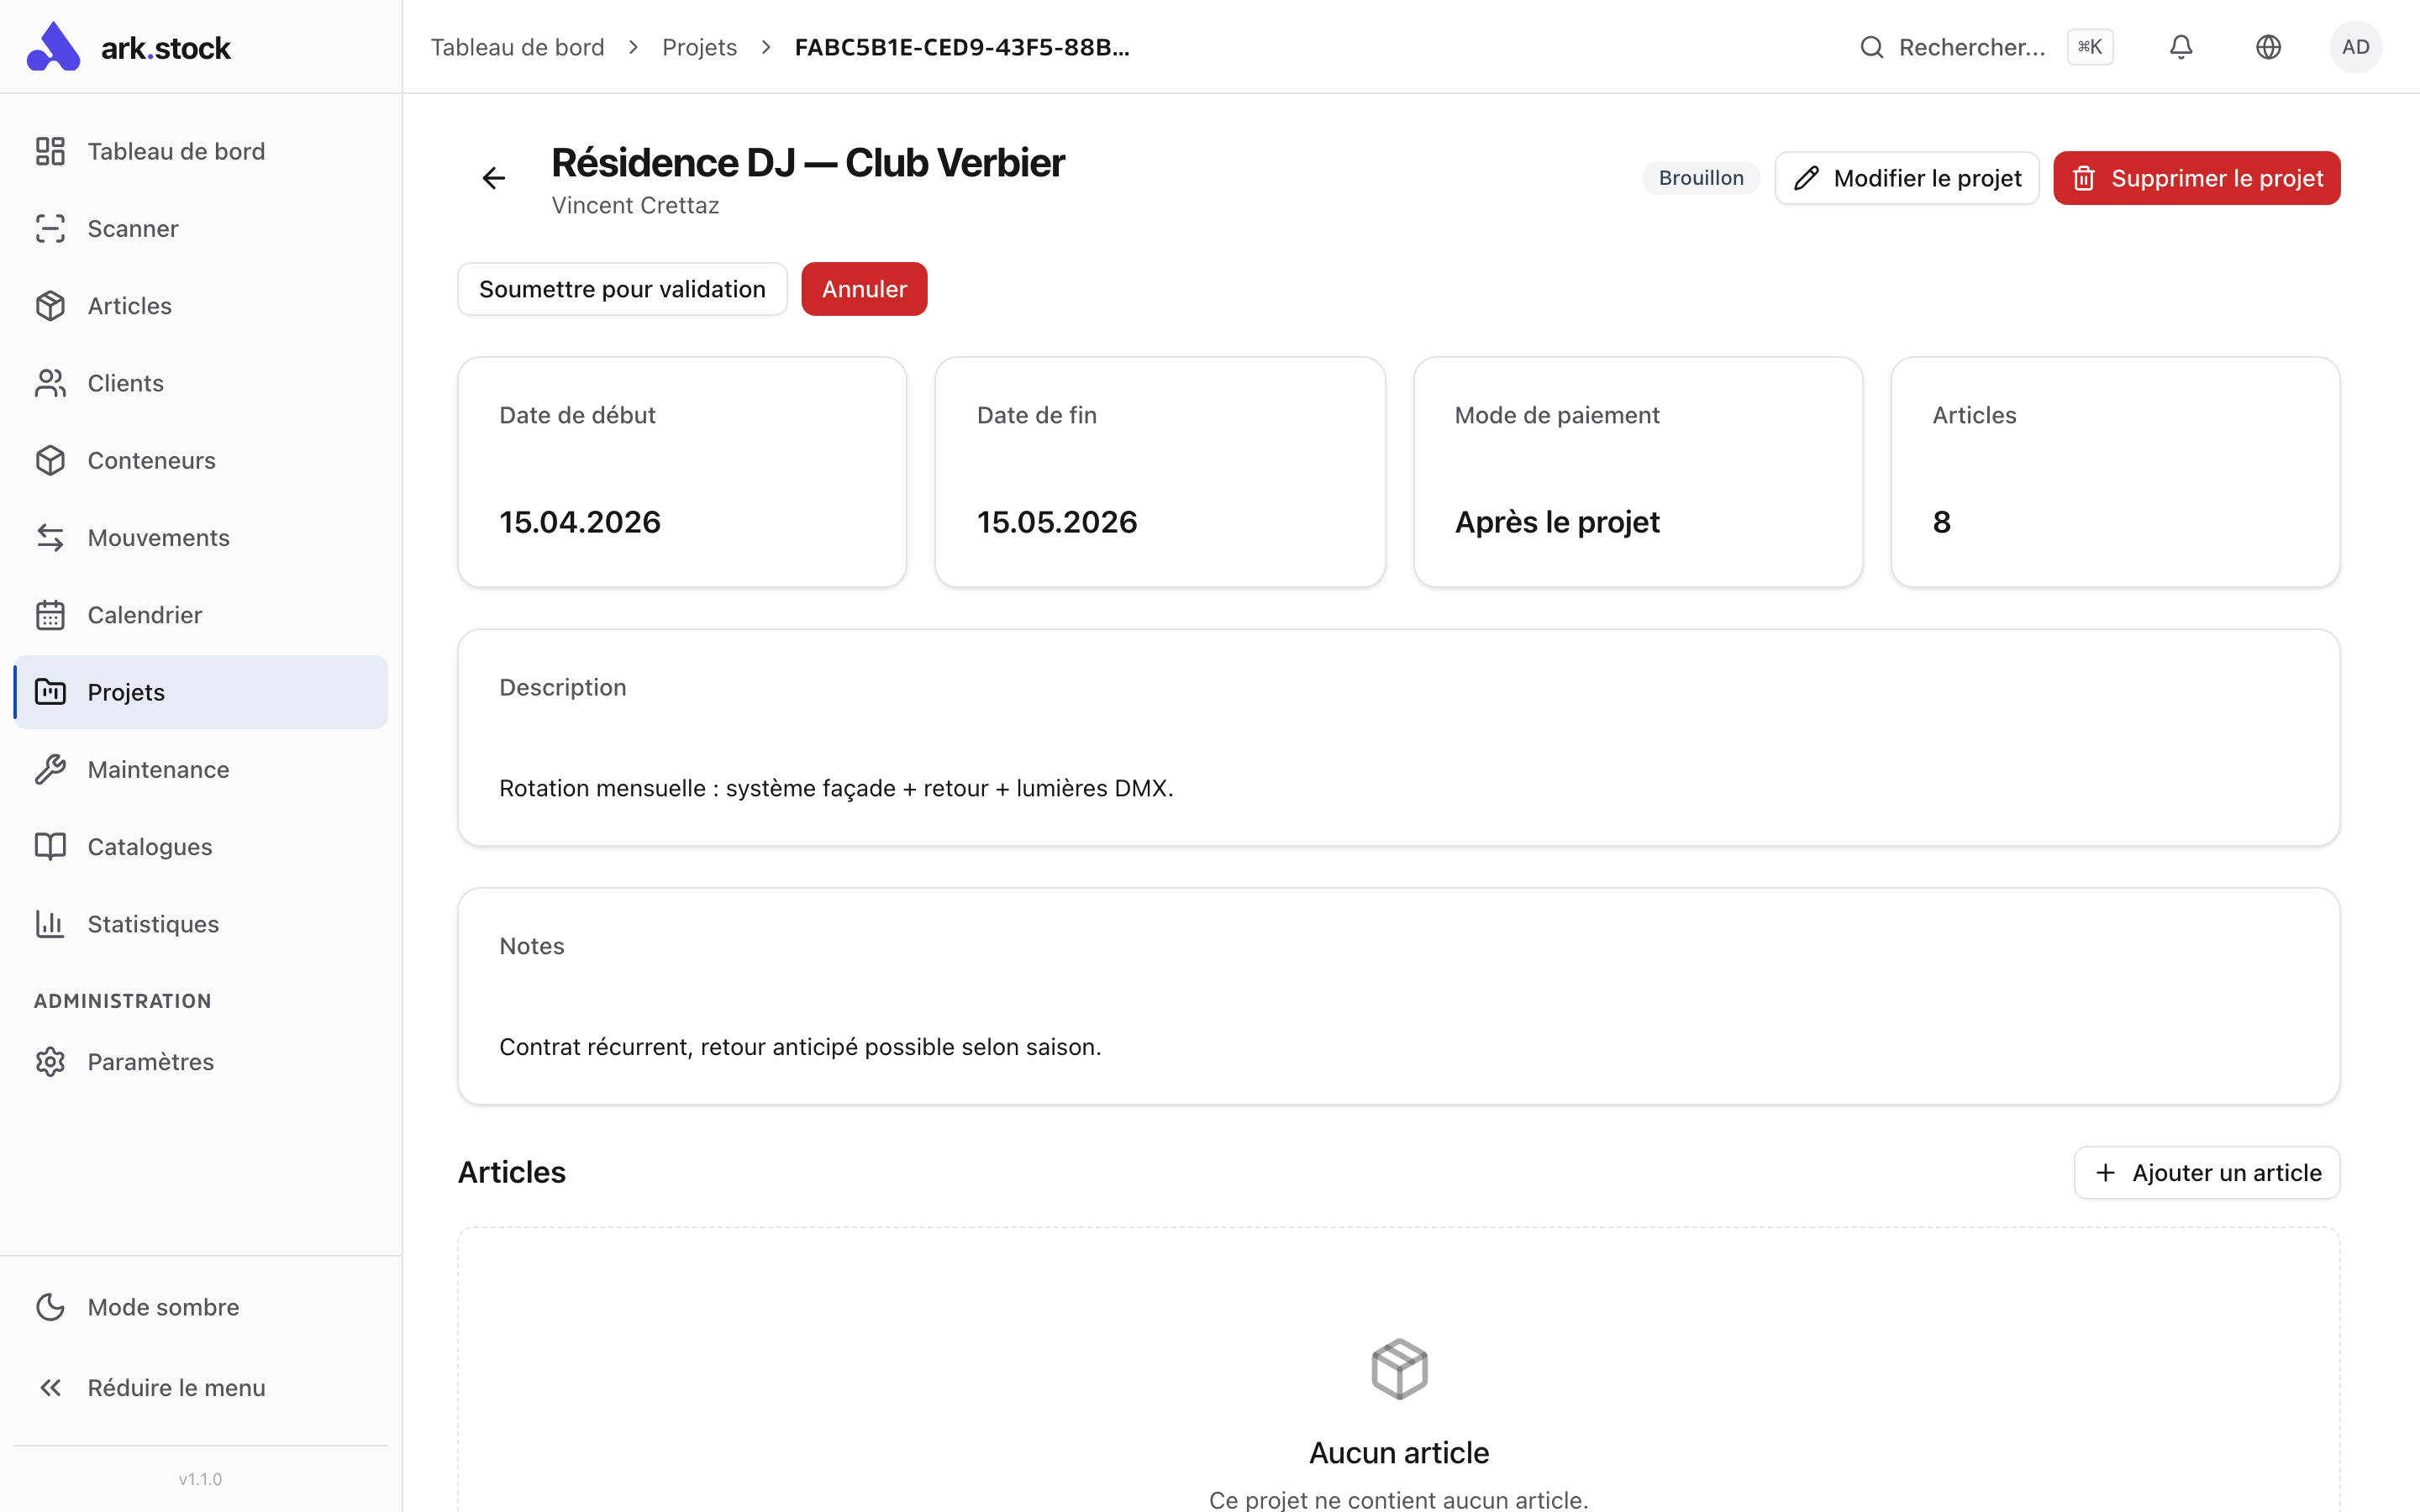Toggle Mode sombre label

(x=163, y=1307)
